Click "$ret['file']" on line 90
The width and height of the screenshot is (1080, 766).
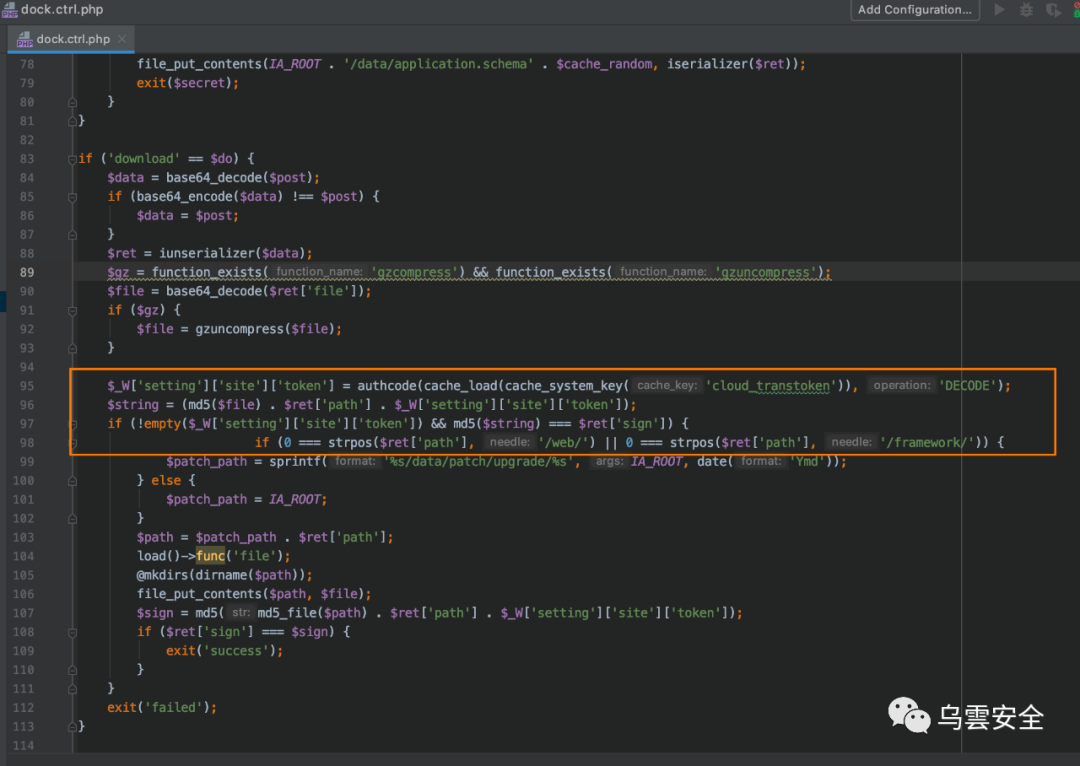[x=312, y=291]
